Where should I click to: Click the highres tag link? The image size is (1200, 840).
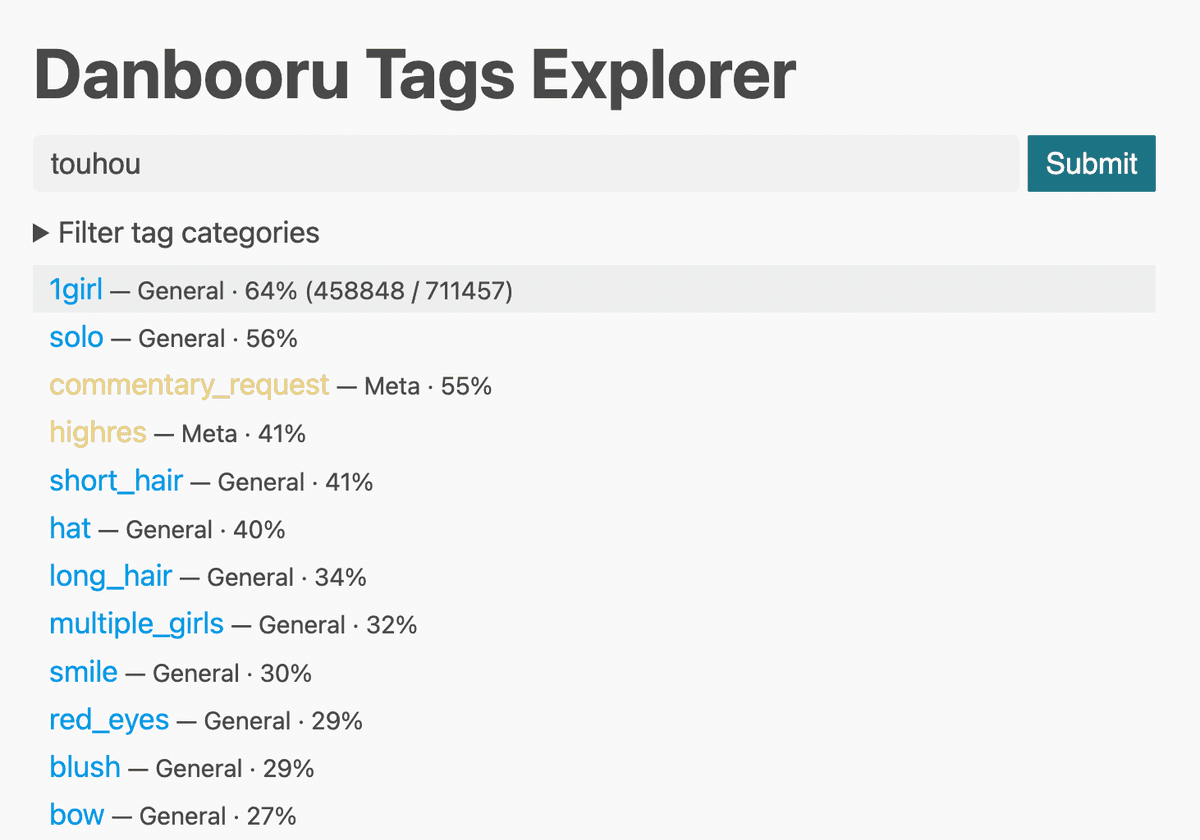click(x=97, y=433)
